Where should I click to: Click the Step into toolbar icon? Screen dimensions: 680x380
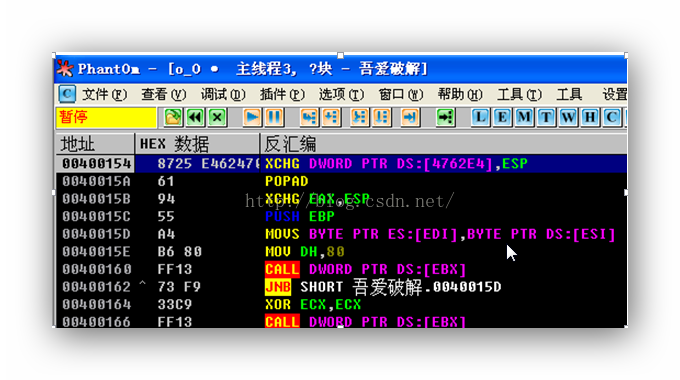[309, 117]
